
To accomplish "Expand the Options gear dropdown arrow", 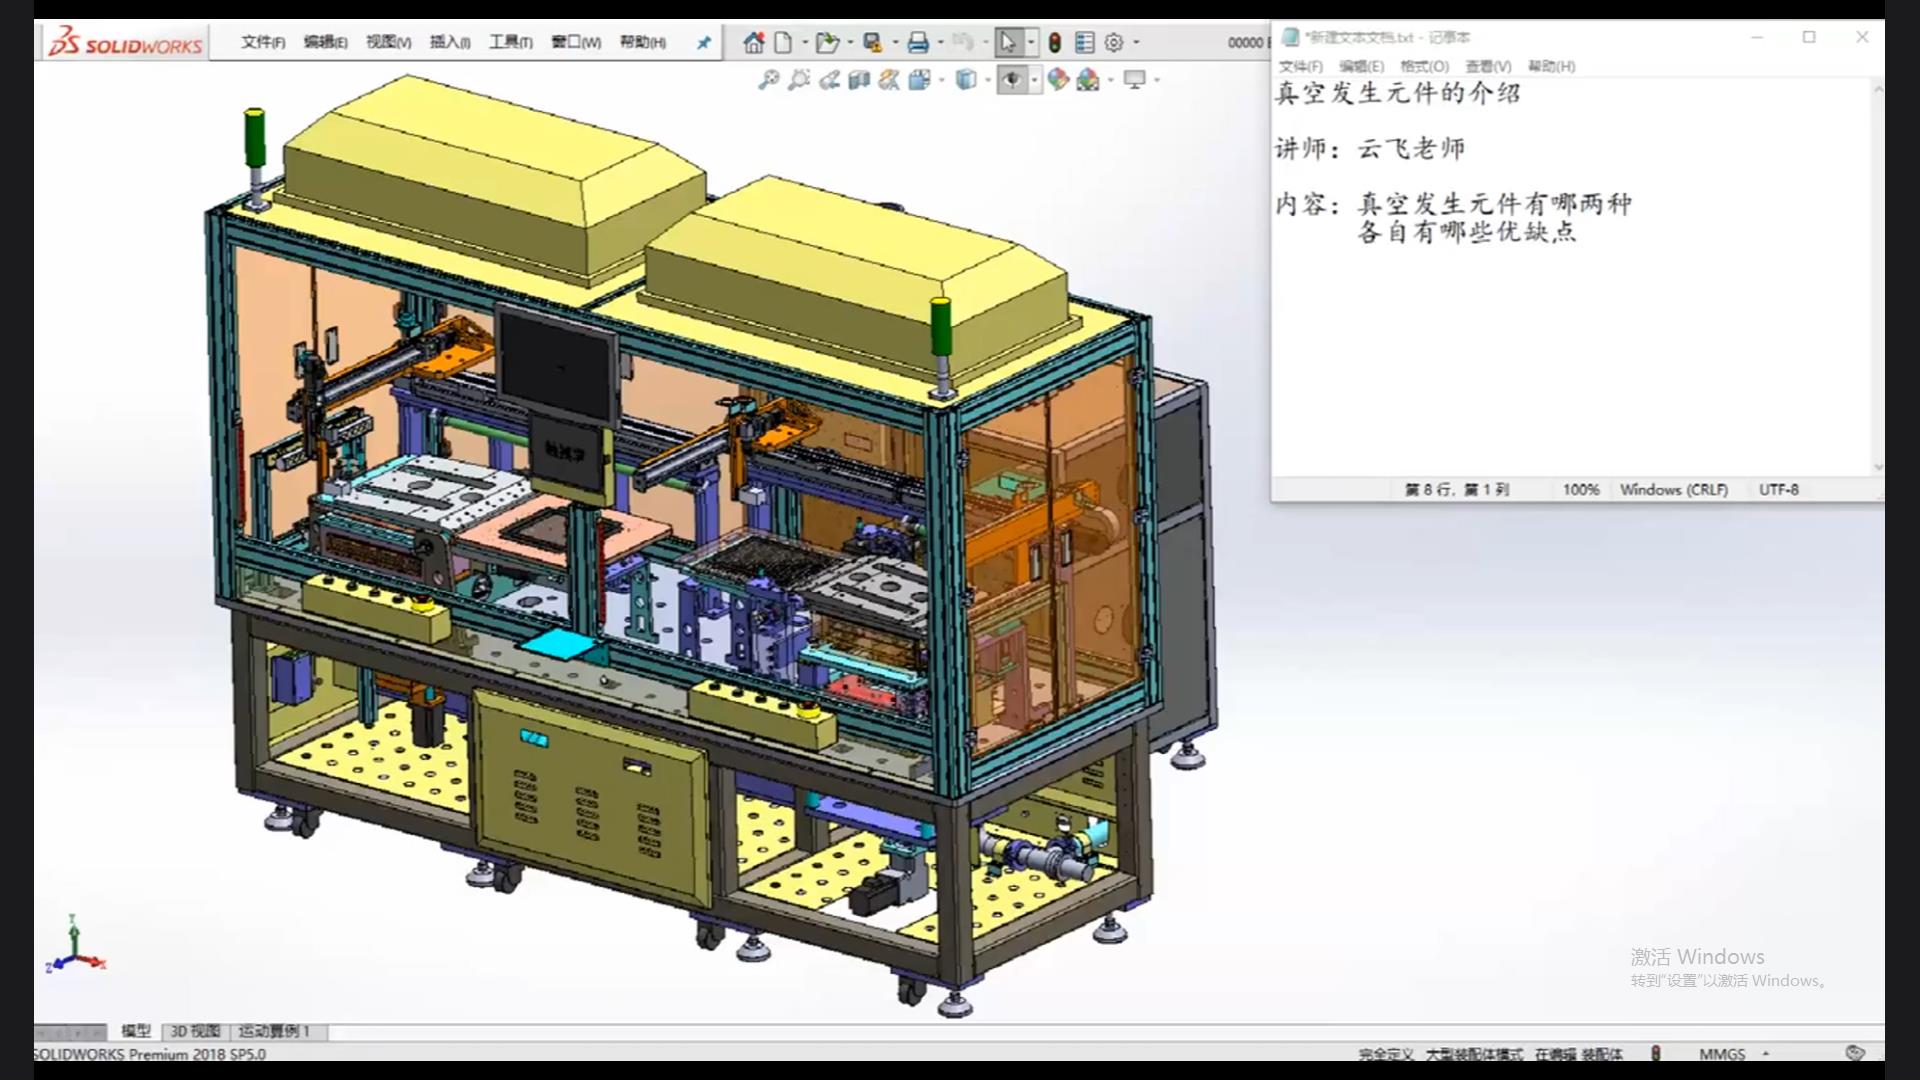I will [1136, 42].
